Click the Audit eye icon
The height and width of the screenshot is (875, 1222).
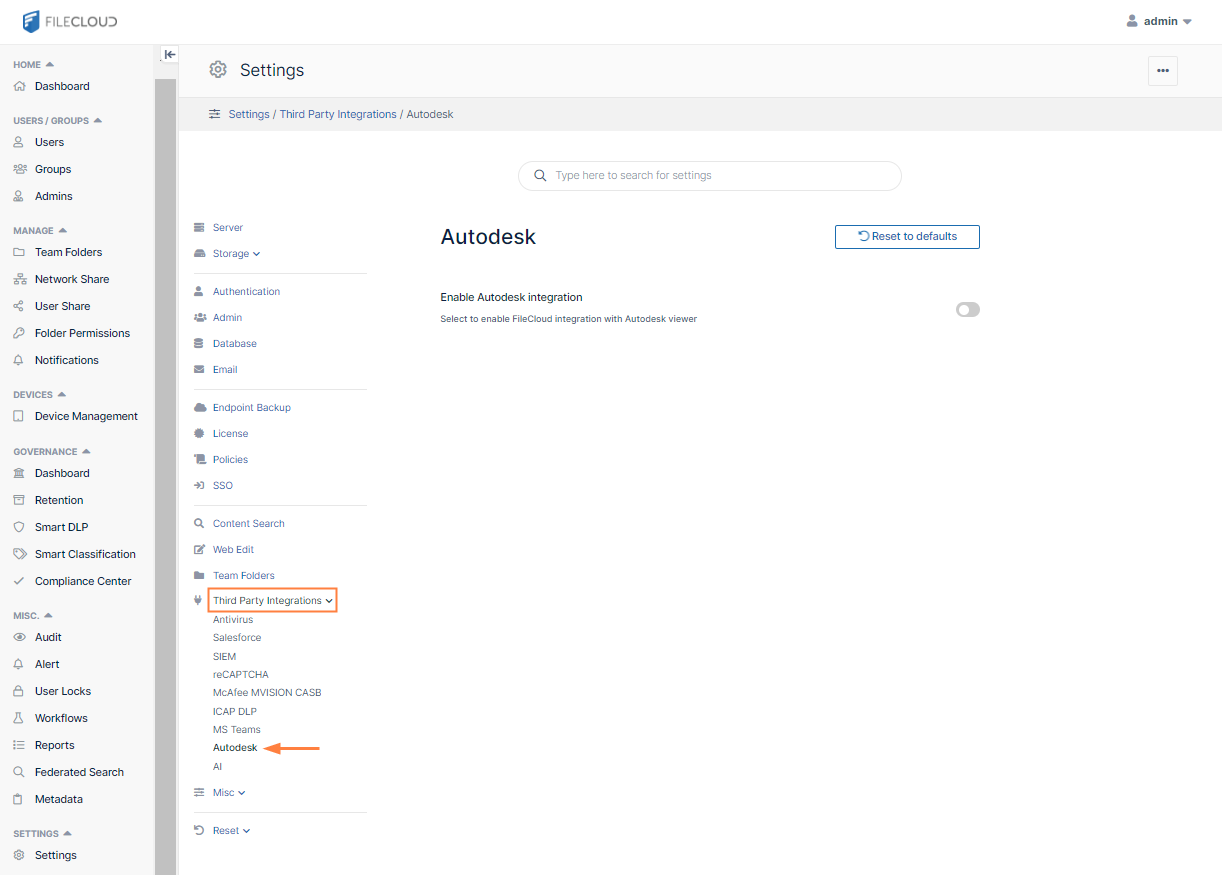point(18,637)
